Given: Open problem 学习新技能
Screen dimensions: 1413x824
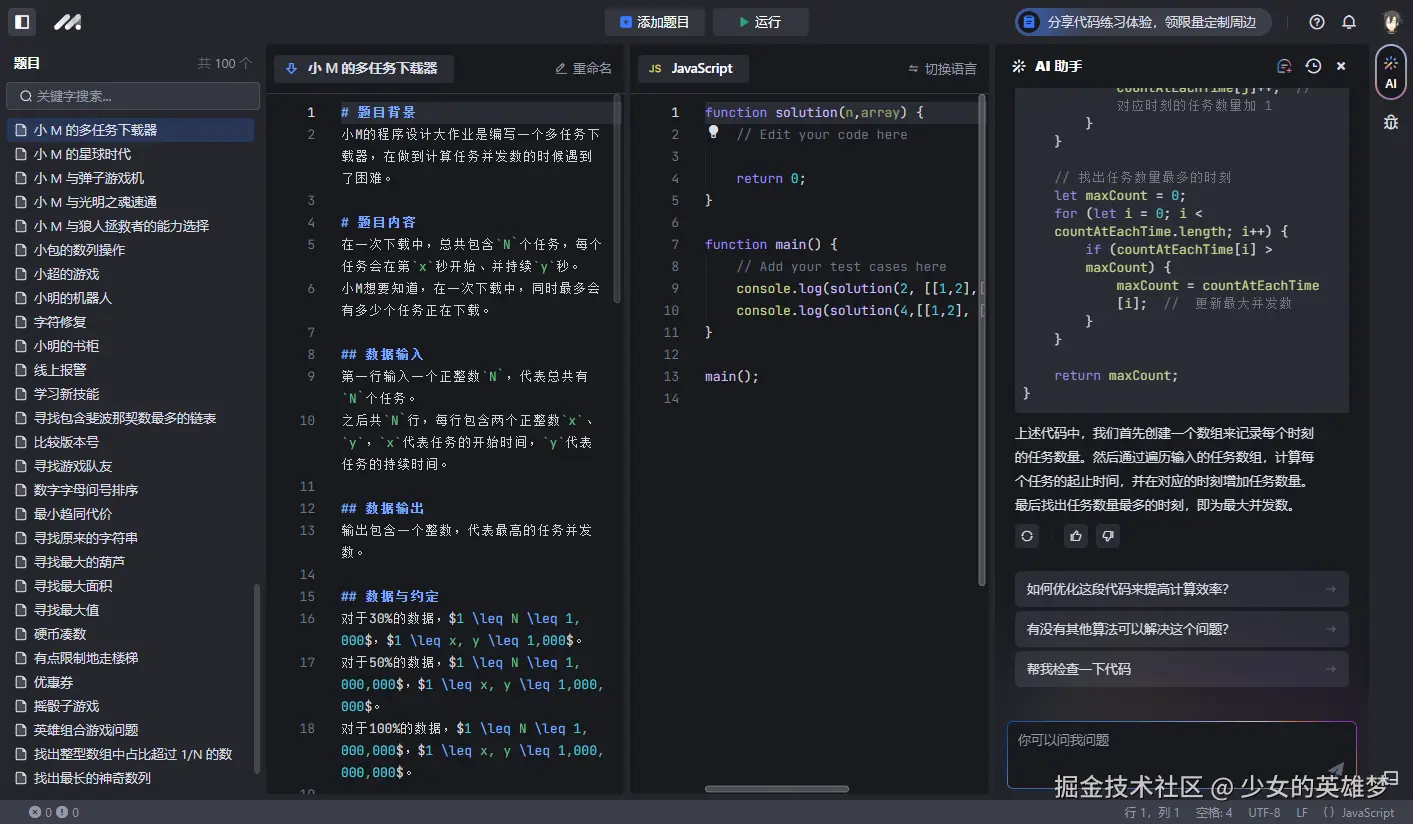Looking at the screenshot, I should point(130,394).
